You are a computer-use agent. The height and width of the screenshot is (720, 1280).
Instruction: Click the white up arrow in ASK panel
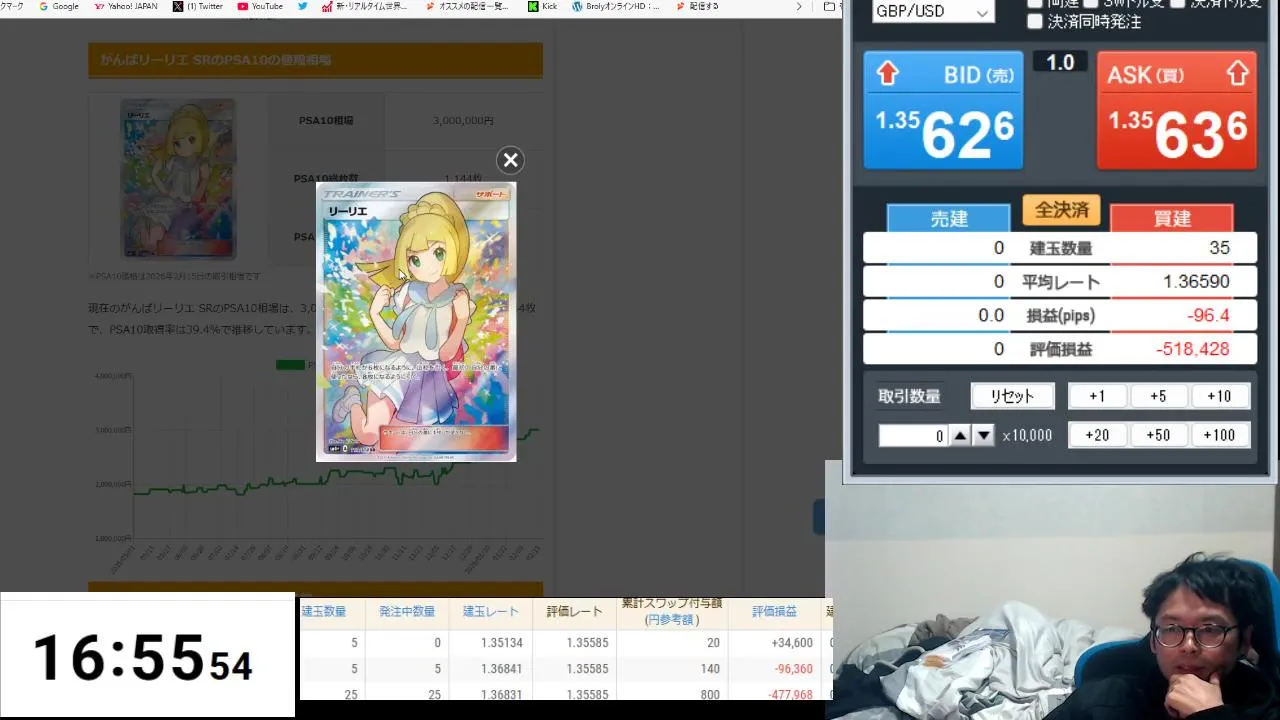[1237, 74]
